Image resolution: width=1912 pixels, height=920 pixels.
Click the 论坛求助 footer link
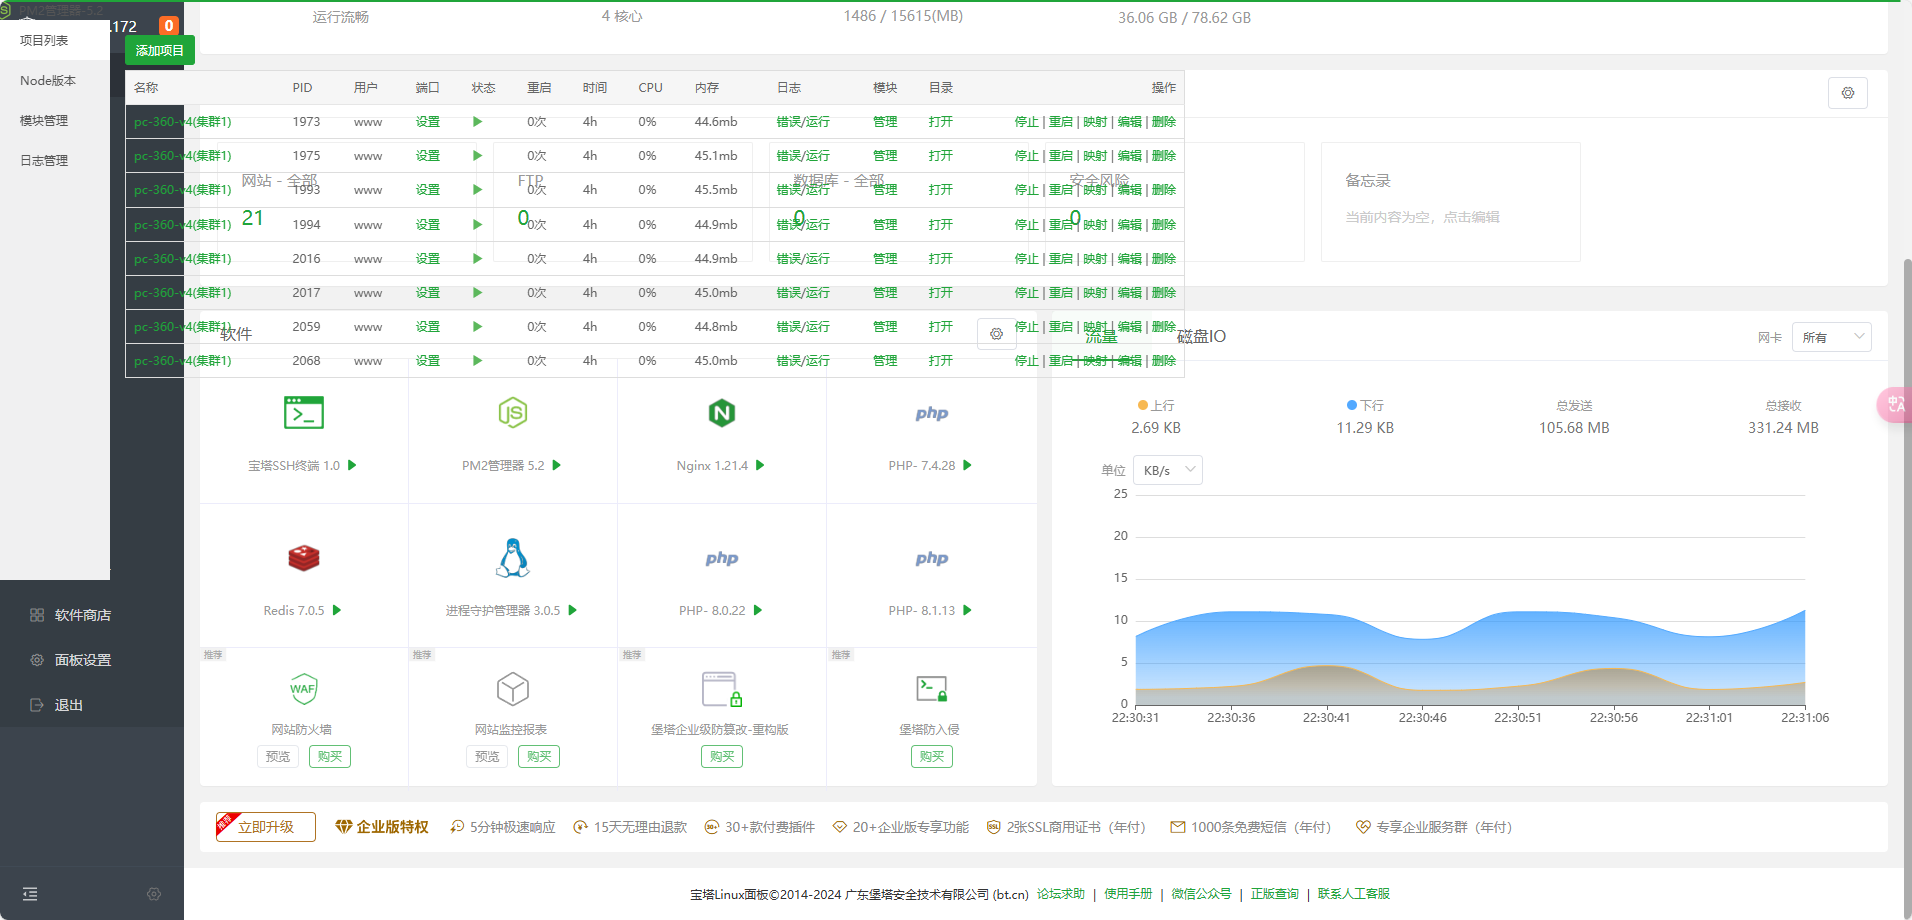tap(1061, 894)
